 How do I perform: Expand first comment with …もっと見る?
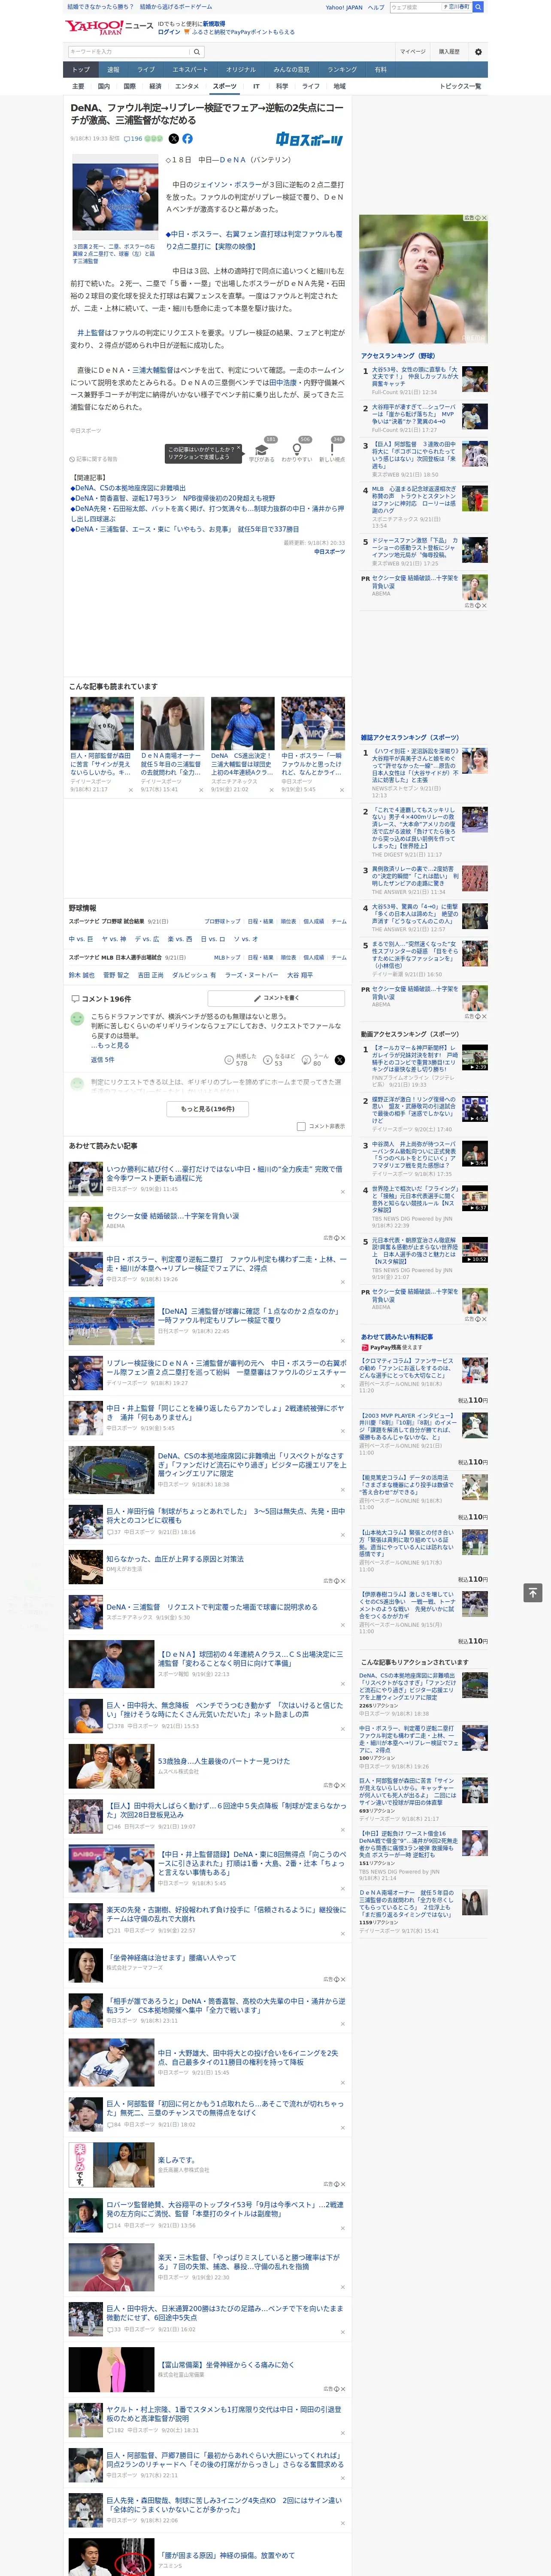click(110, 1045)
